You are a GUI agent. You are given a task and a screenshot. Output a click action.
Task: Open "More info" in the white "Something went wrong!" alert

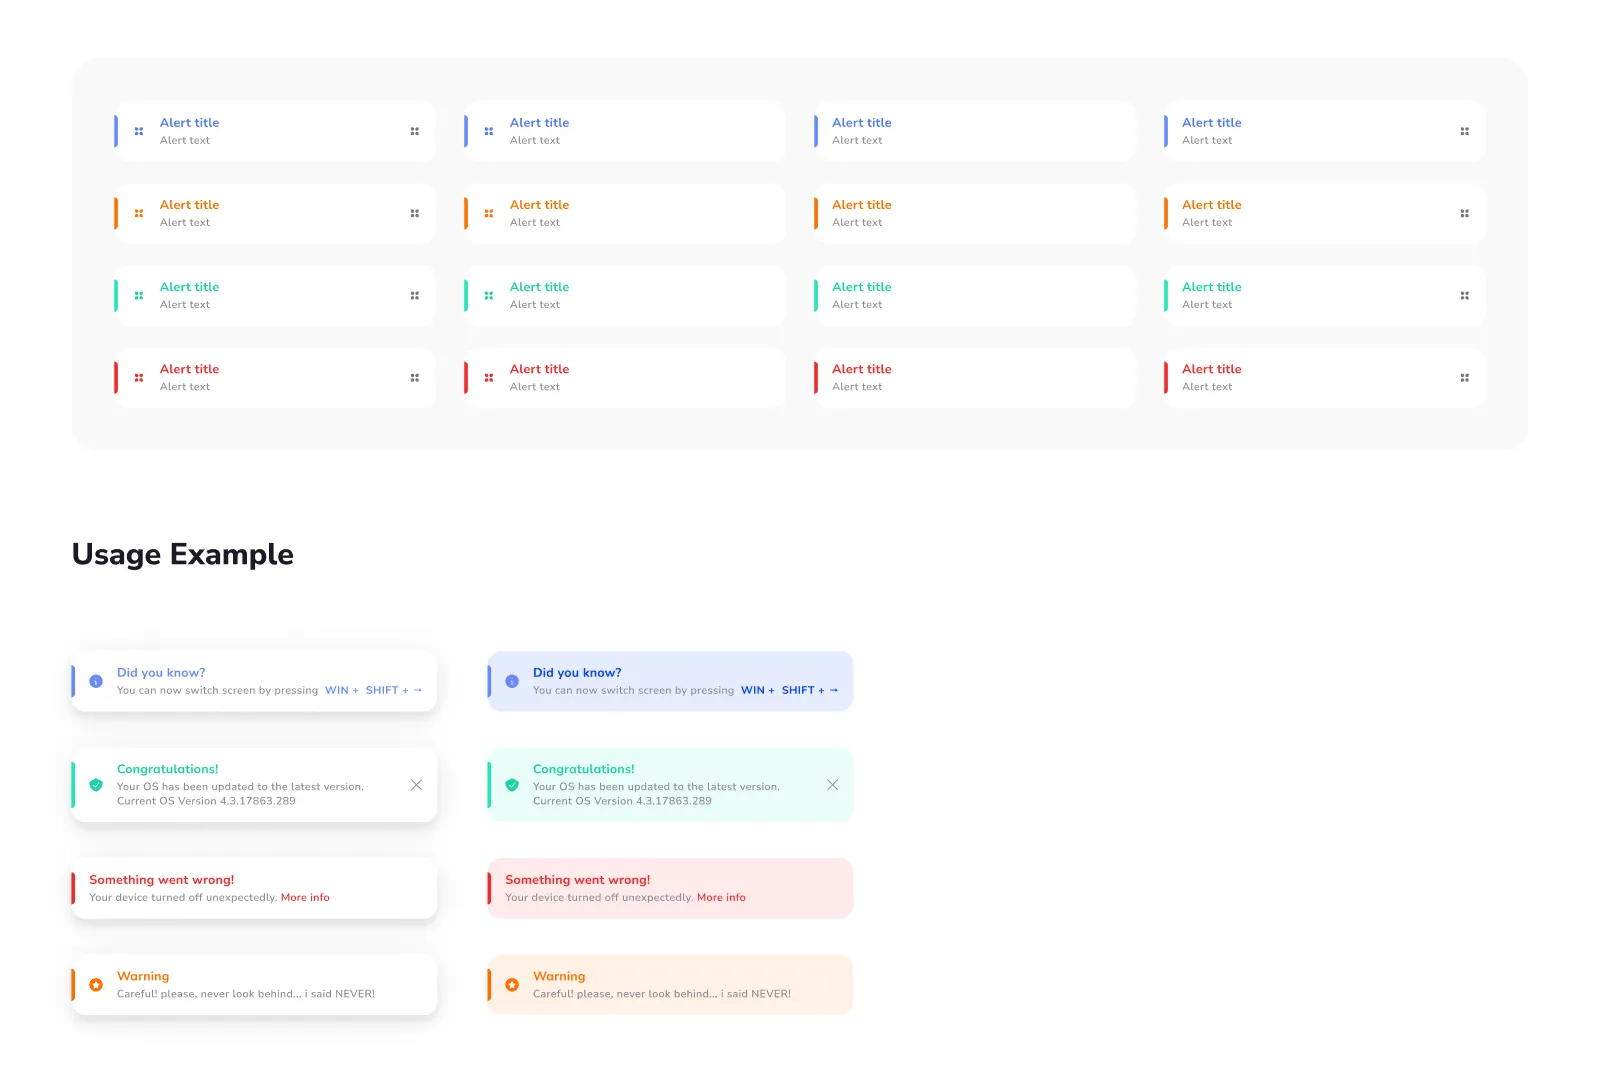[x=305, y=898]
